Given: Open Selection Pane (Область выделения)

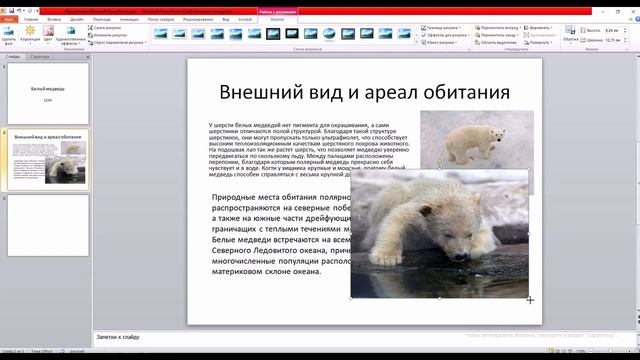Looking at the screenshot, I should [x=496, y=42].
